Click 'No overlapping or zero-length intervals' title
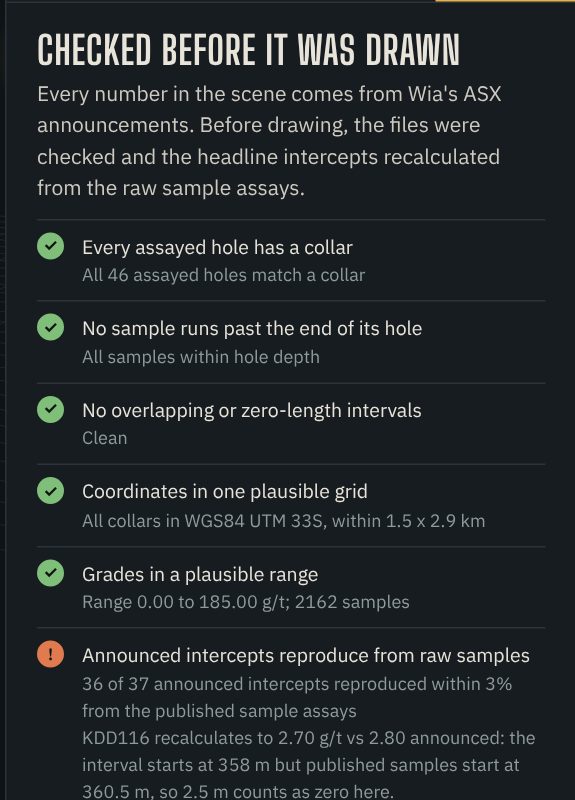 click(x=252, y=411)
